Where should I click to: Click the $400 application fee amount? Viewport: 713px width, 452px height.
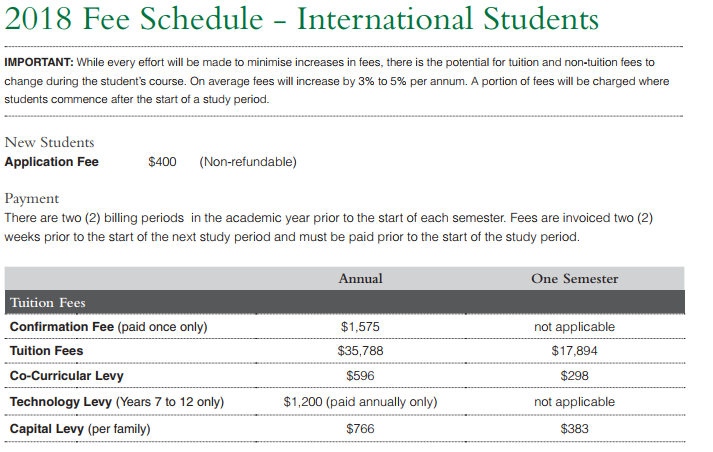click(x=162, y=162)
